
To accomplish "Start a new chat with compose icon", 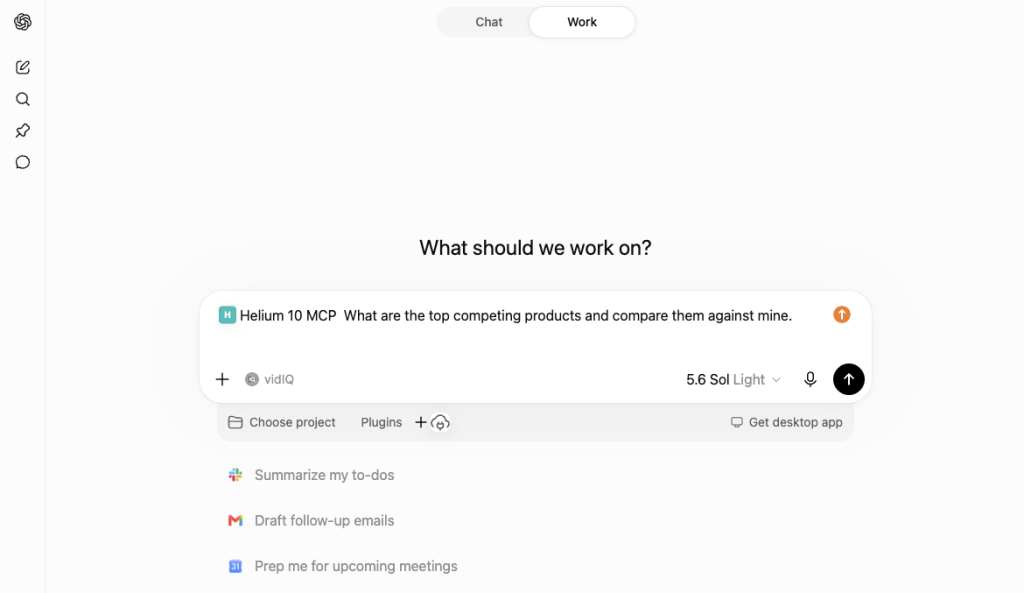I will coord(23,67).
